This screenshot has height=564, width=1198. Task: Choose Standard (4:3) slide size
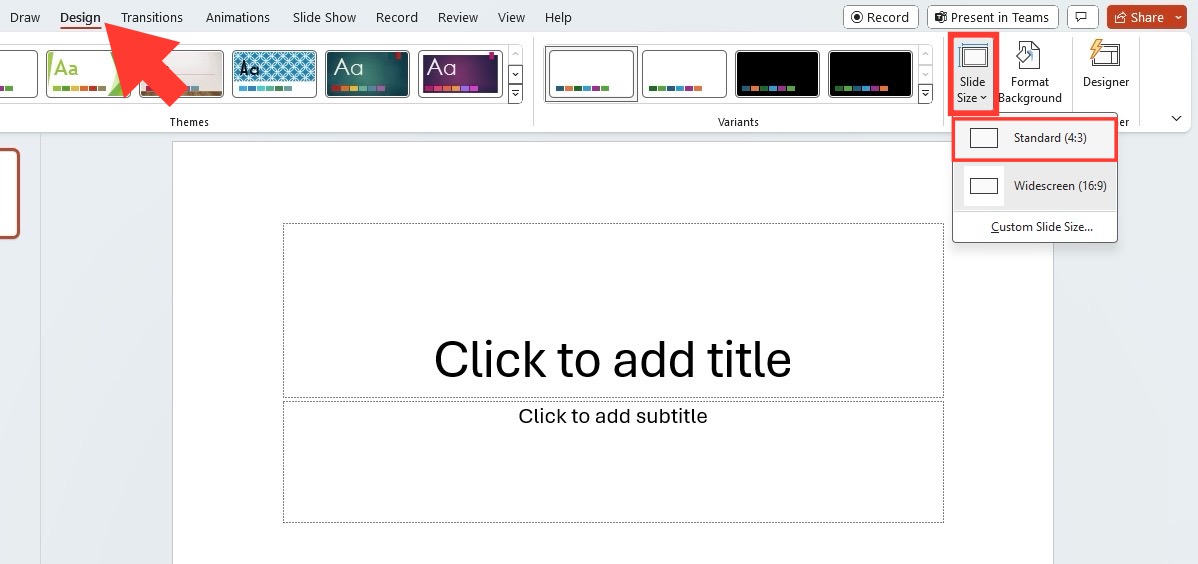(1034, 138)
